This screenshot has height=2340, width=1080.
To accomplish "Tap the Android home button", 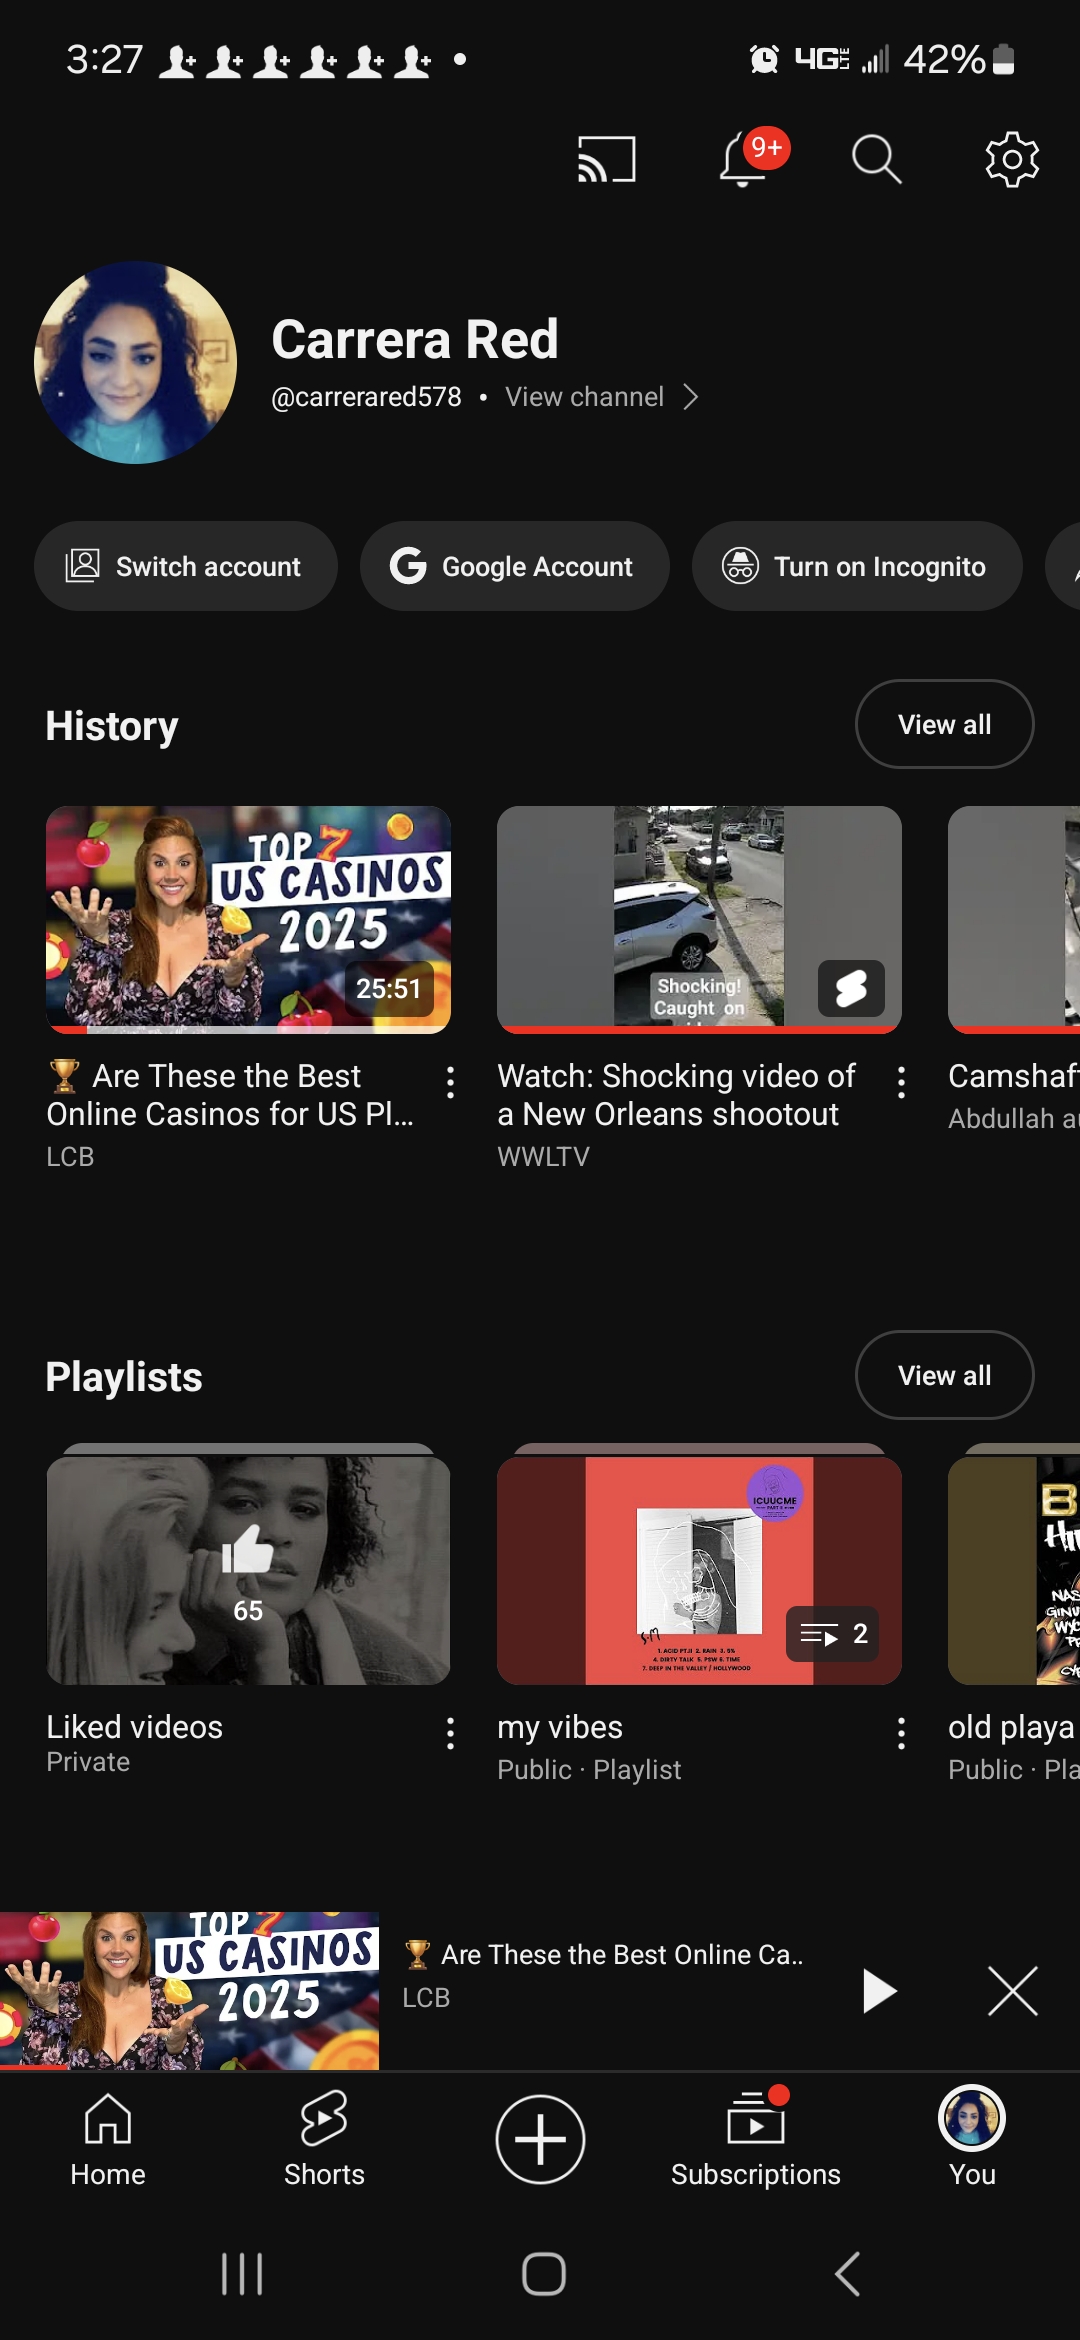I will click(544, 2274).
